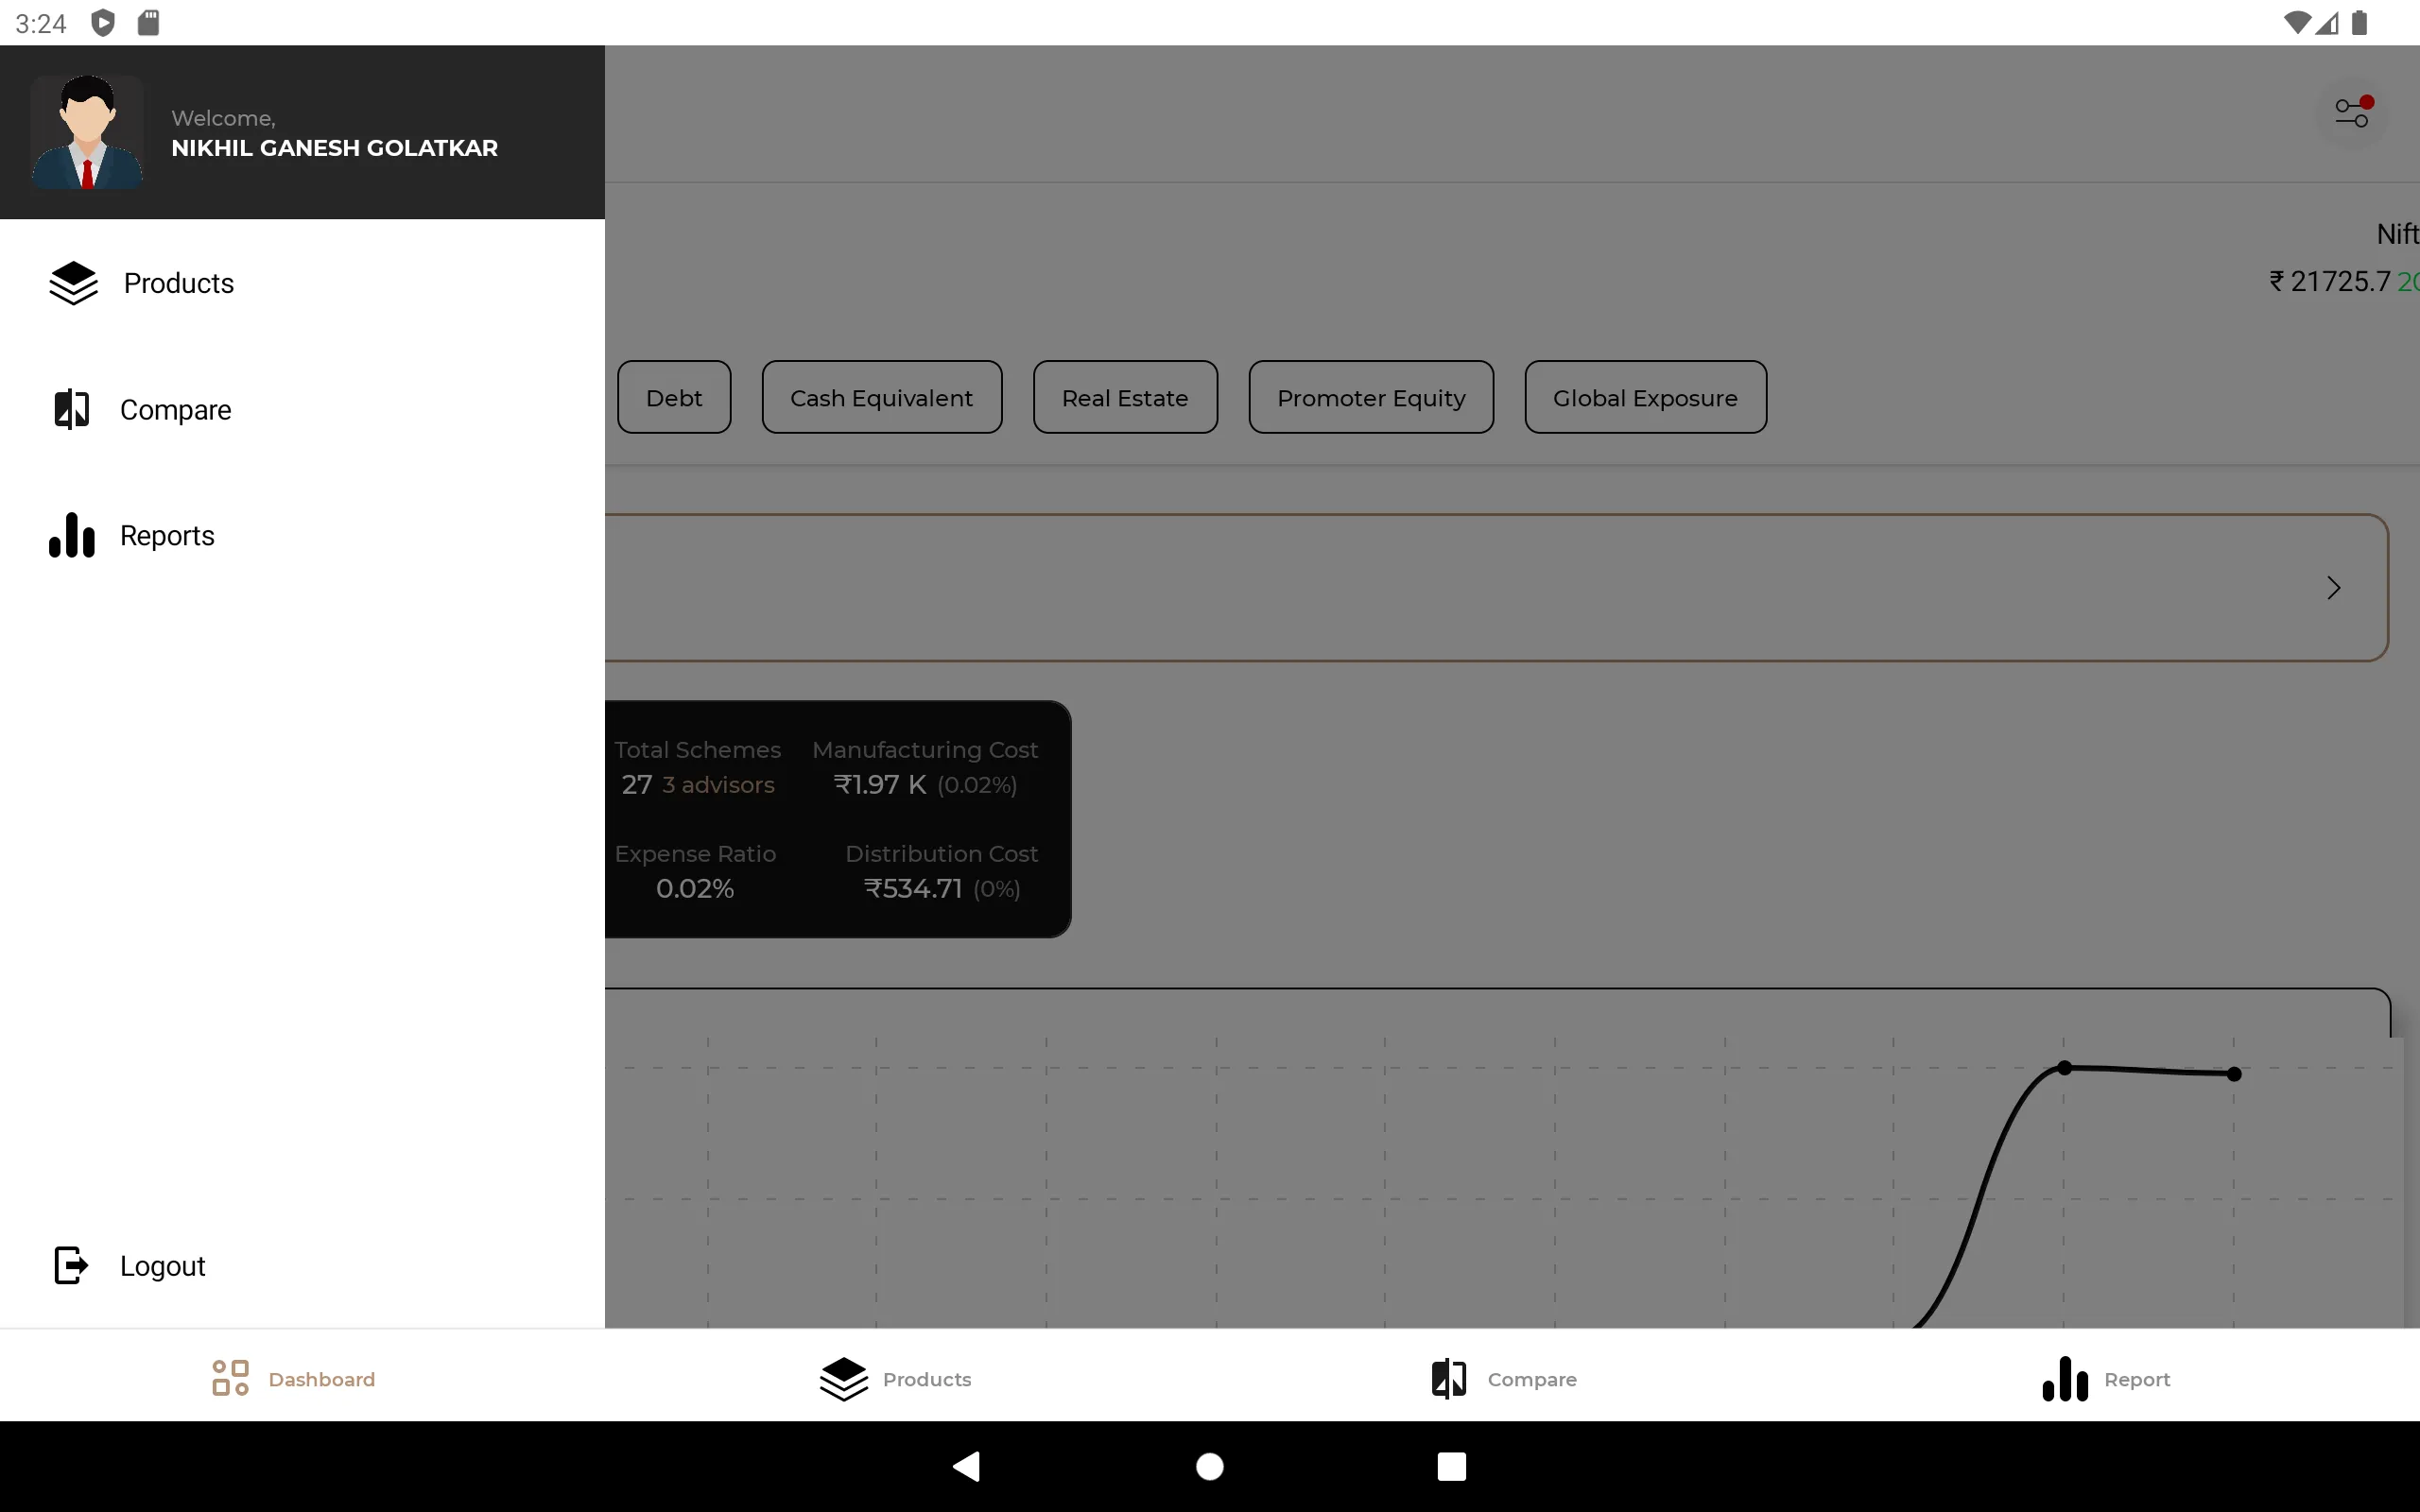
Task: Open the Reports icon in sidebar
Action: [x=70, y=535]
